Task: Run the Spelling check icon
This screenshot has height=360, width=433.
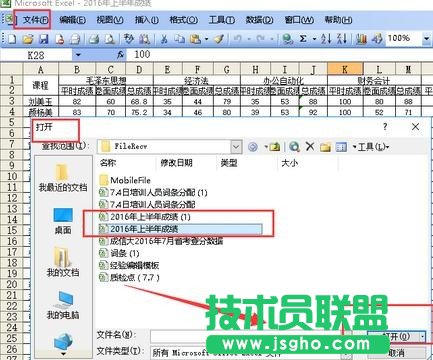Action: click(x=128, y=39)
